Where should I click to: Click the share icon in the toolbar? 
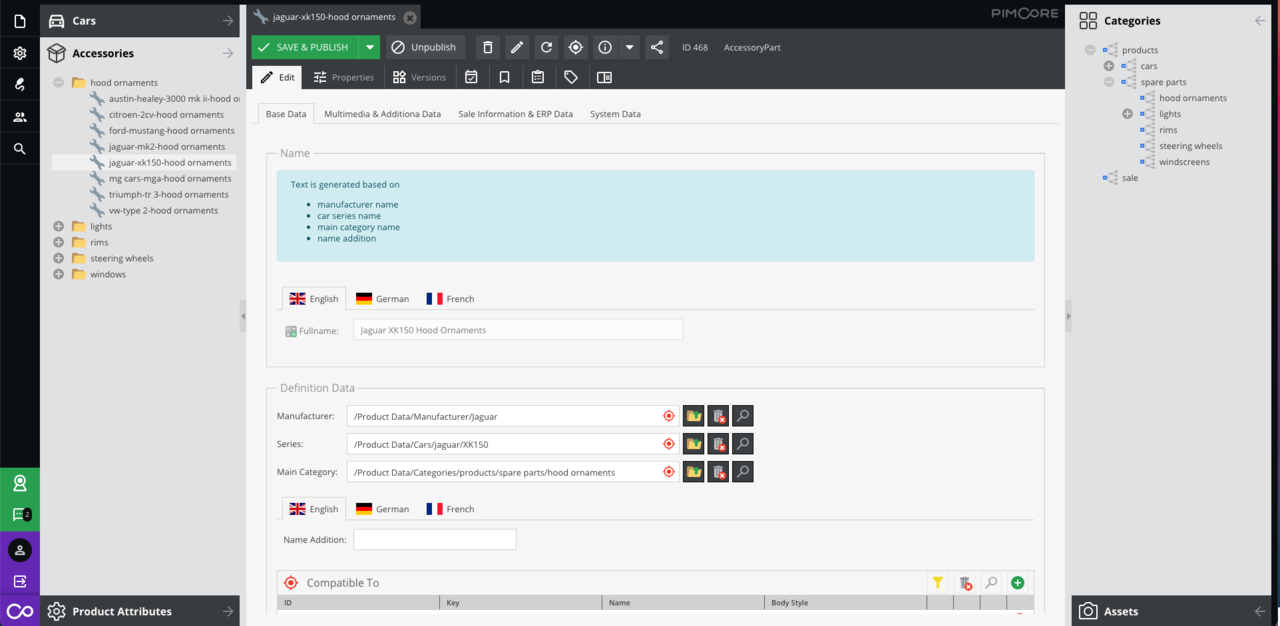(x=657, y=47)
